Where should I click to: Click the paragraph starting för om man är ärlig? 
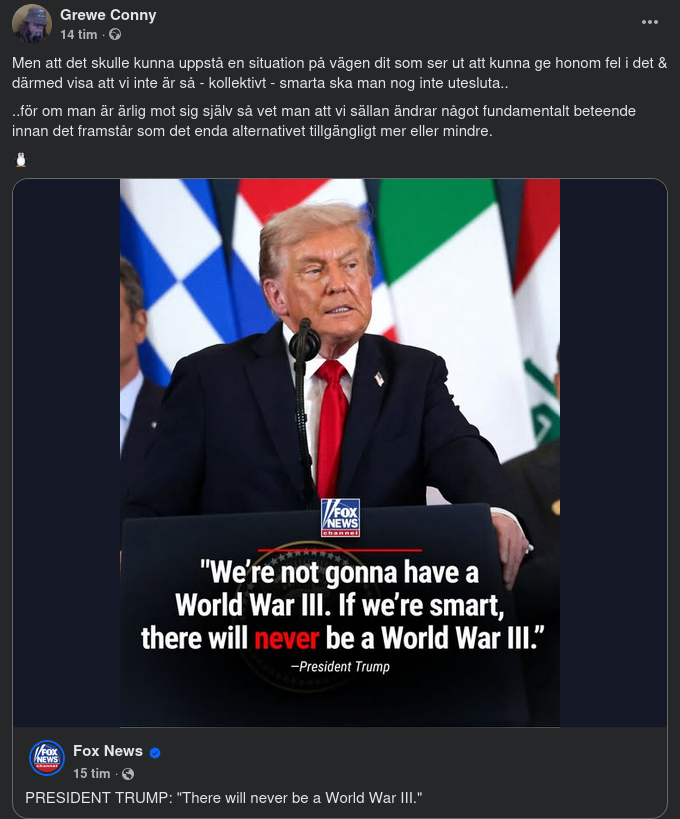click(x=324, y=121)
